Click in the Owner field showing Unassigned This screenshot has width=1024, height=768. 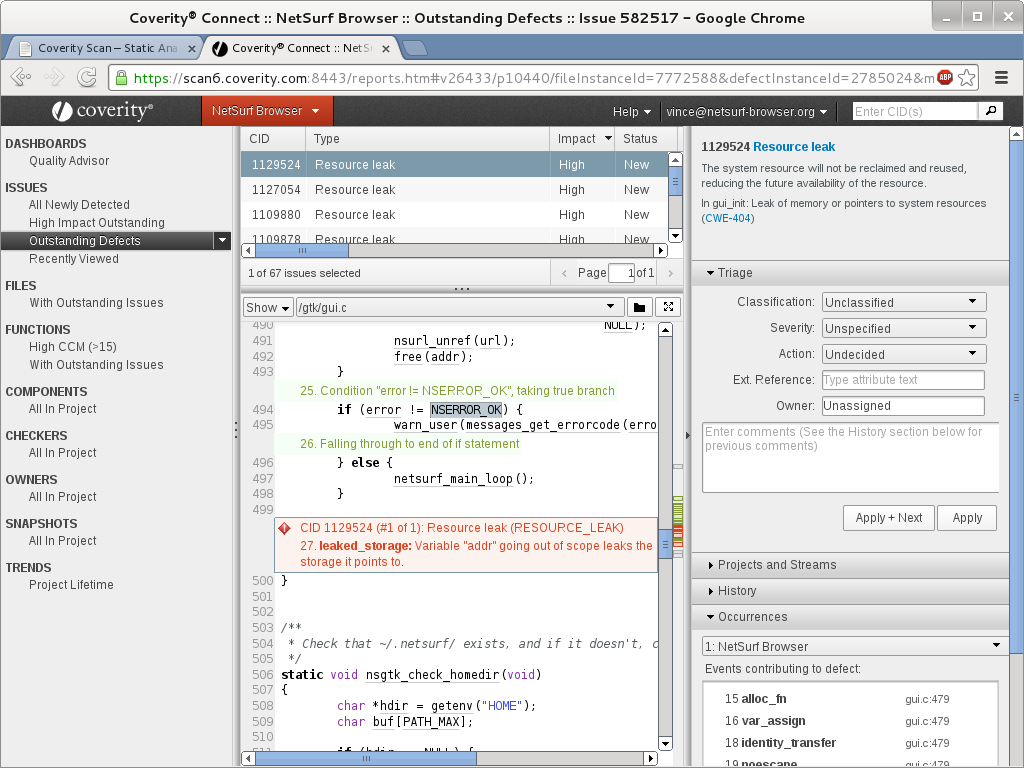903,406
